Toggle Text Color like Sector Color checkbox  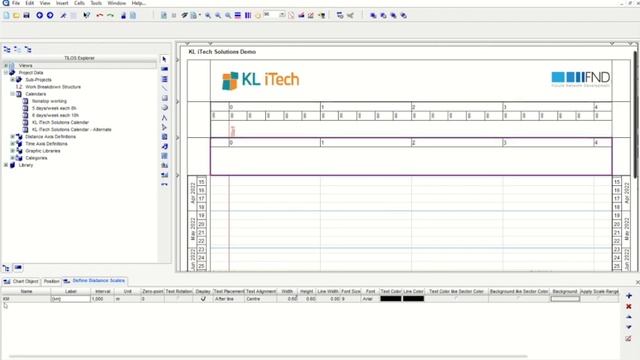point(456,299)
